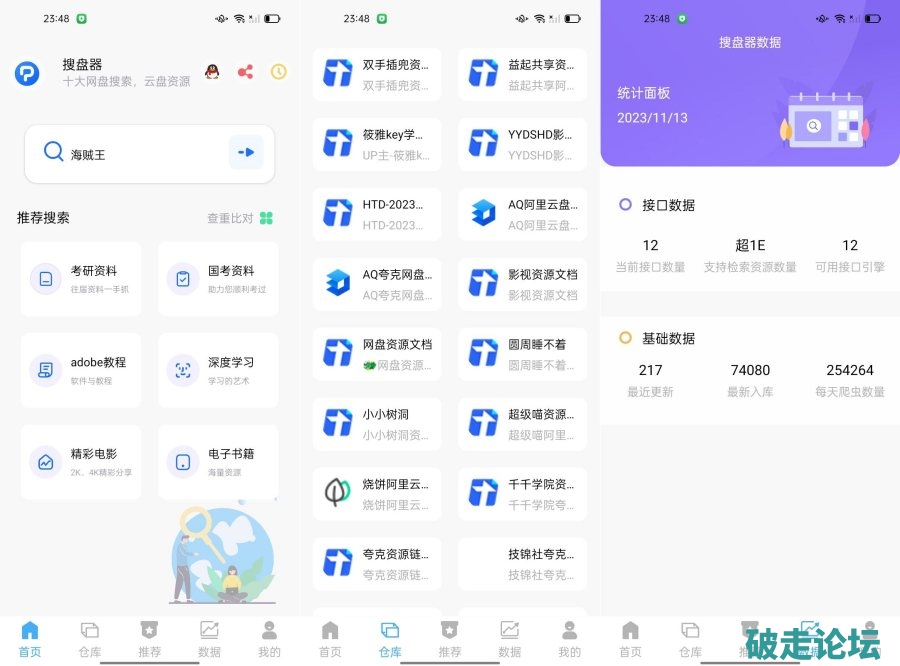The height and width of the screenshot is (666, 900).
Task: Select the 小小树洞 repository item
Action: tap(377, 423)
